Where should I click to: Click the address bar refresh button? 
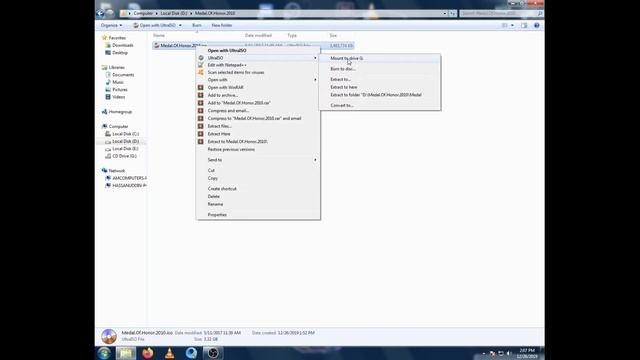click(453, 13)
